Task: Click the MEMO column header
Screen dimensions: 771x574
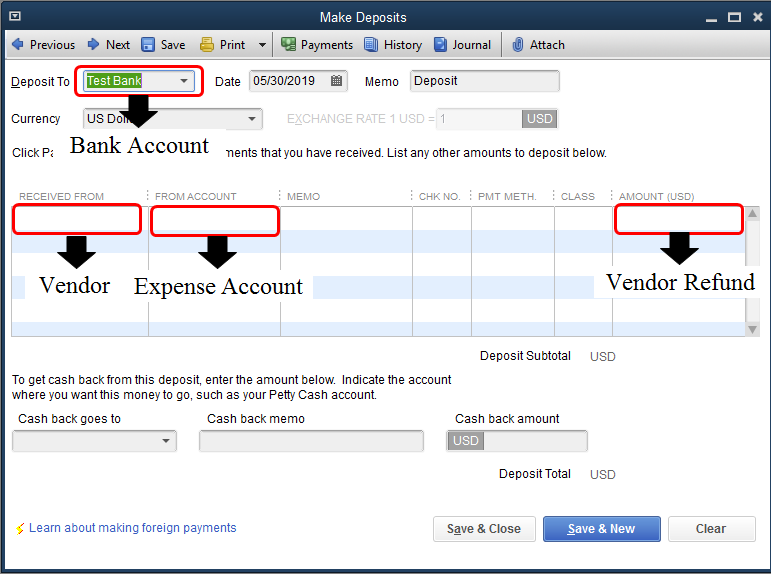Action: point(303,196)
